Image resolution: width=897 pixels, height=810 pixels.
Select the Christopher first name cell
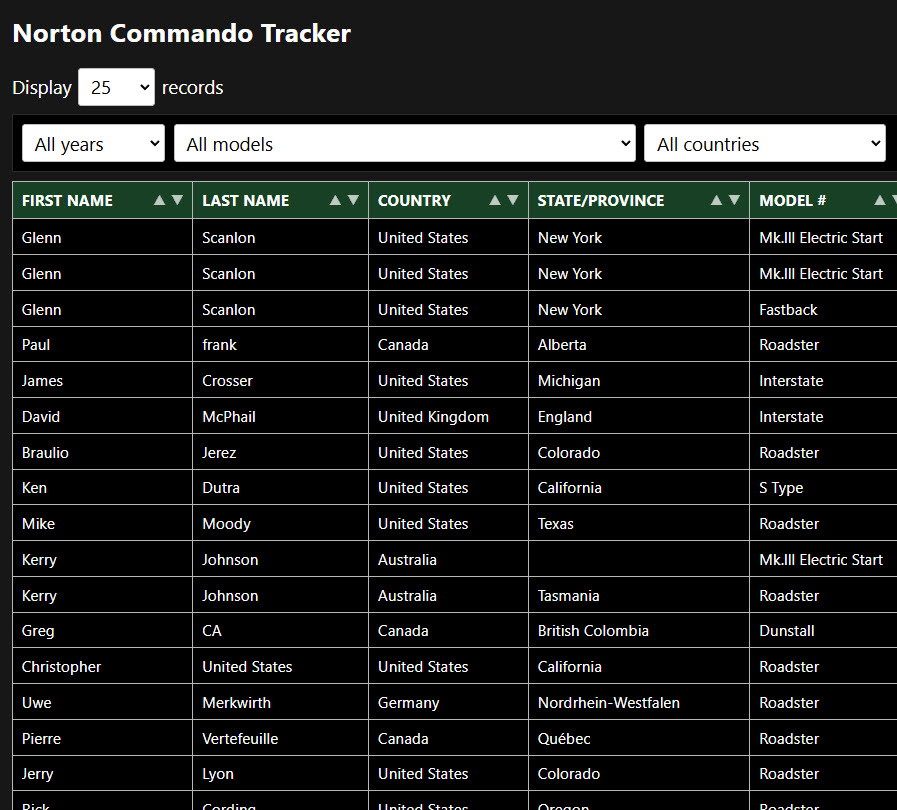point(102,666)
